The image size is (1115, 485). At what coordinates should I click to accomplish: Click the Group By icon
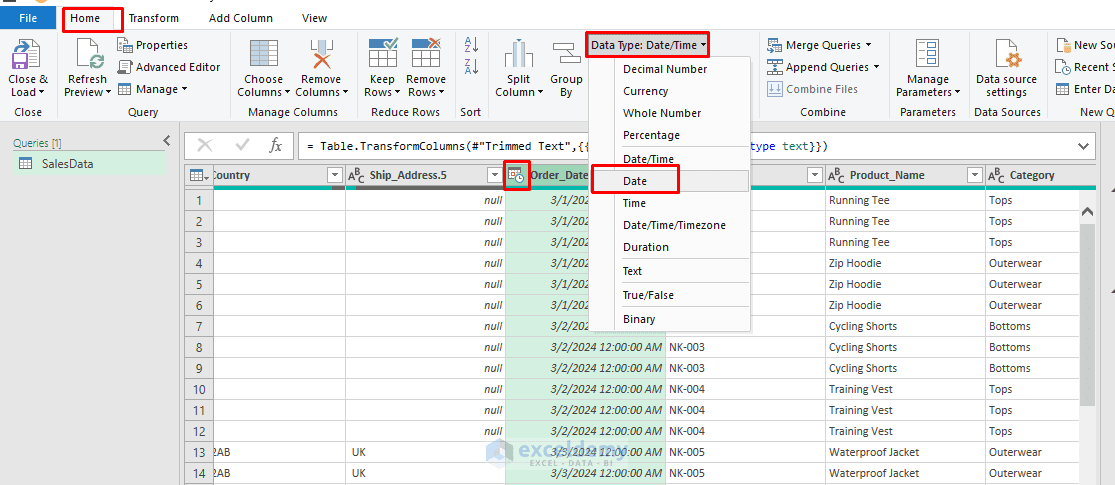click(567, 55)
